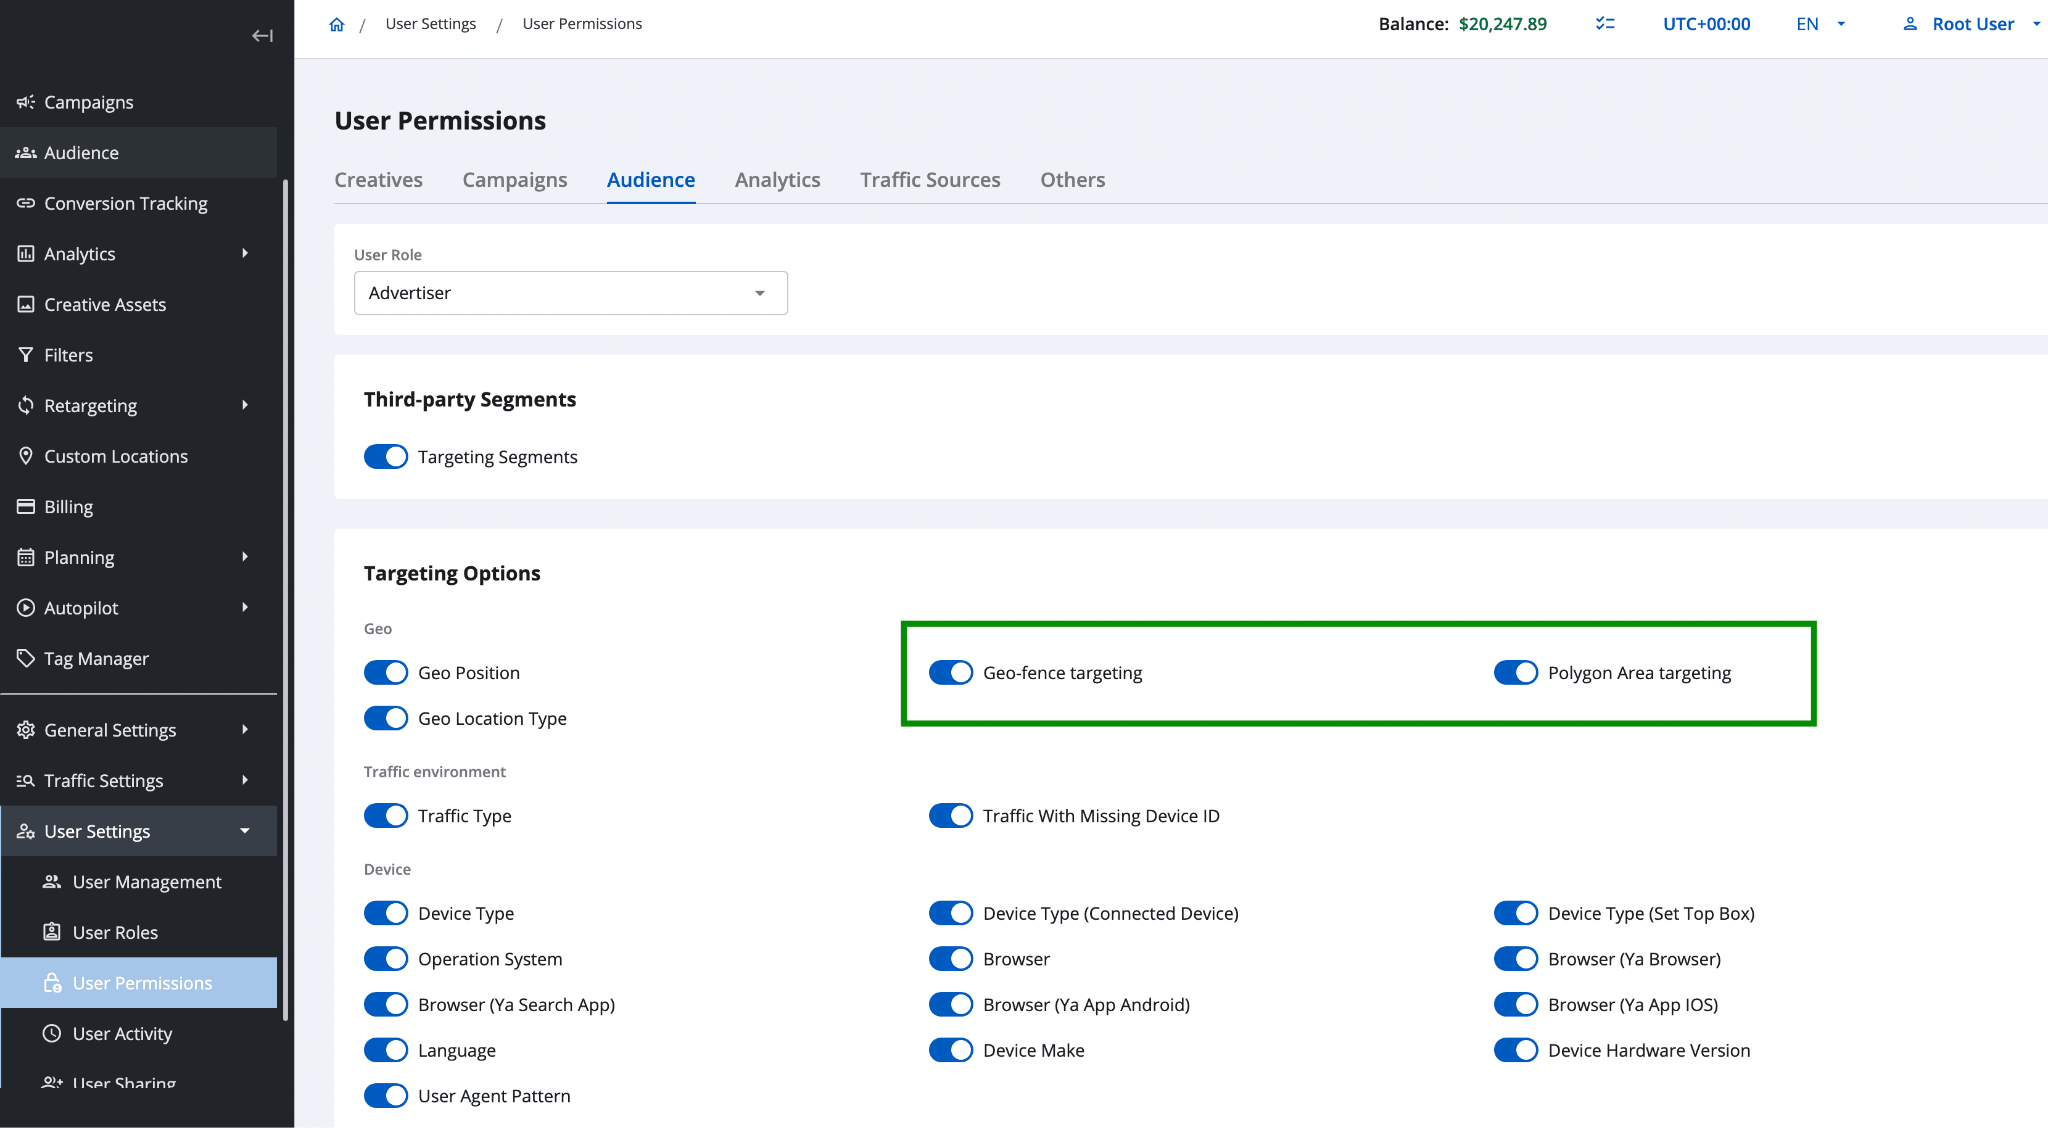Click the General Settings gear icon
This screenshot has width=2048, height=1128.
(26, 730)
